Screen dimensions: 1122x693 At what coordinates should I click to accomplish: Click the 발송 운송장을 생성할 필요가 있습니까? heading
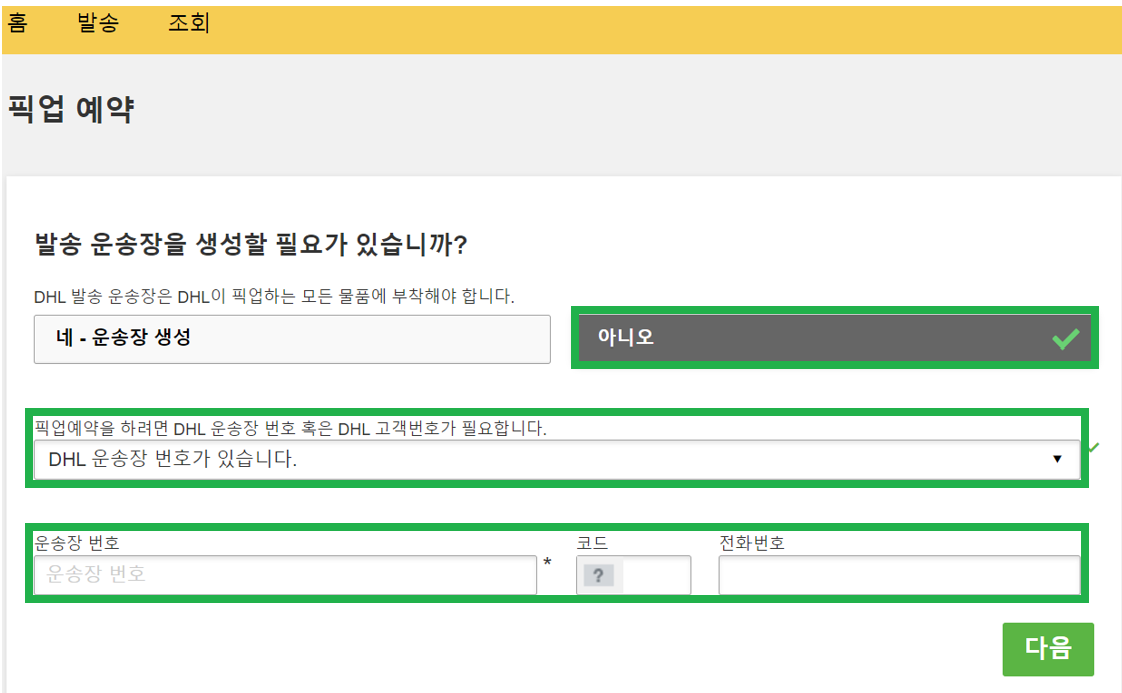point(250,245)
